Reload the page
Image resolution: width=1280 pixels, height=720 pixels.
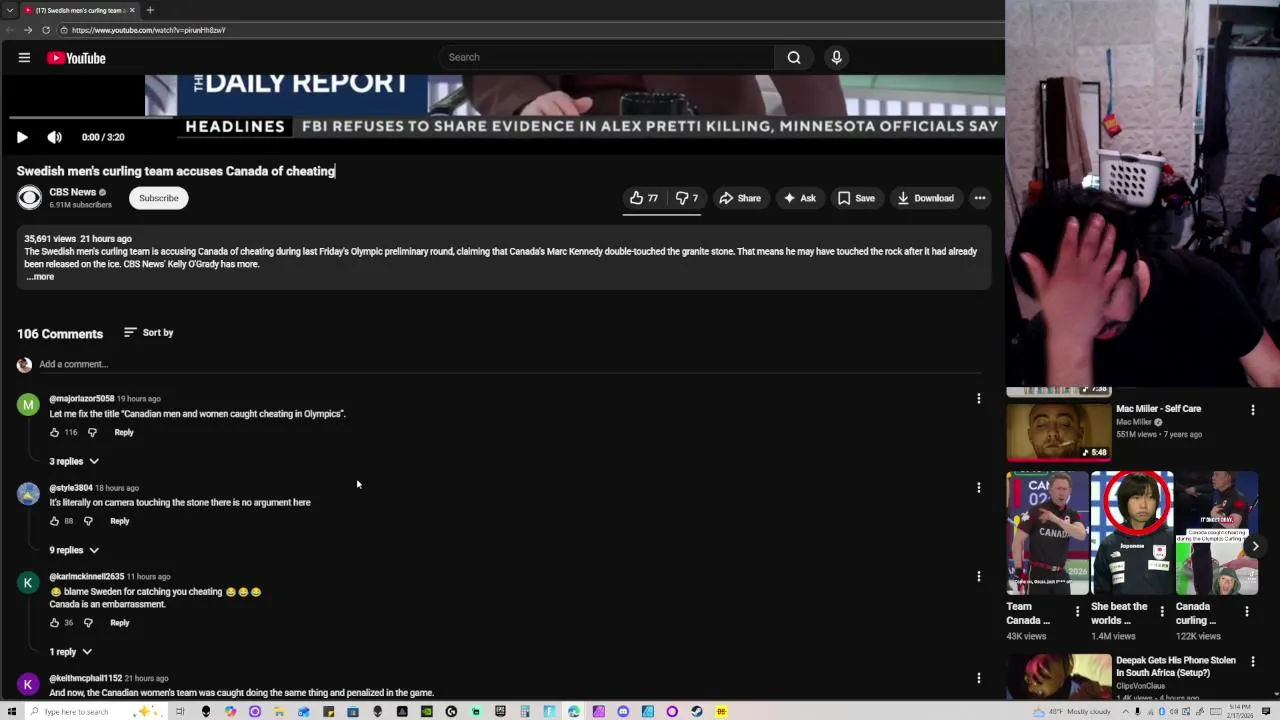coord(46,30)
